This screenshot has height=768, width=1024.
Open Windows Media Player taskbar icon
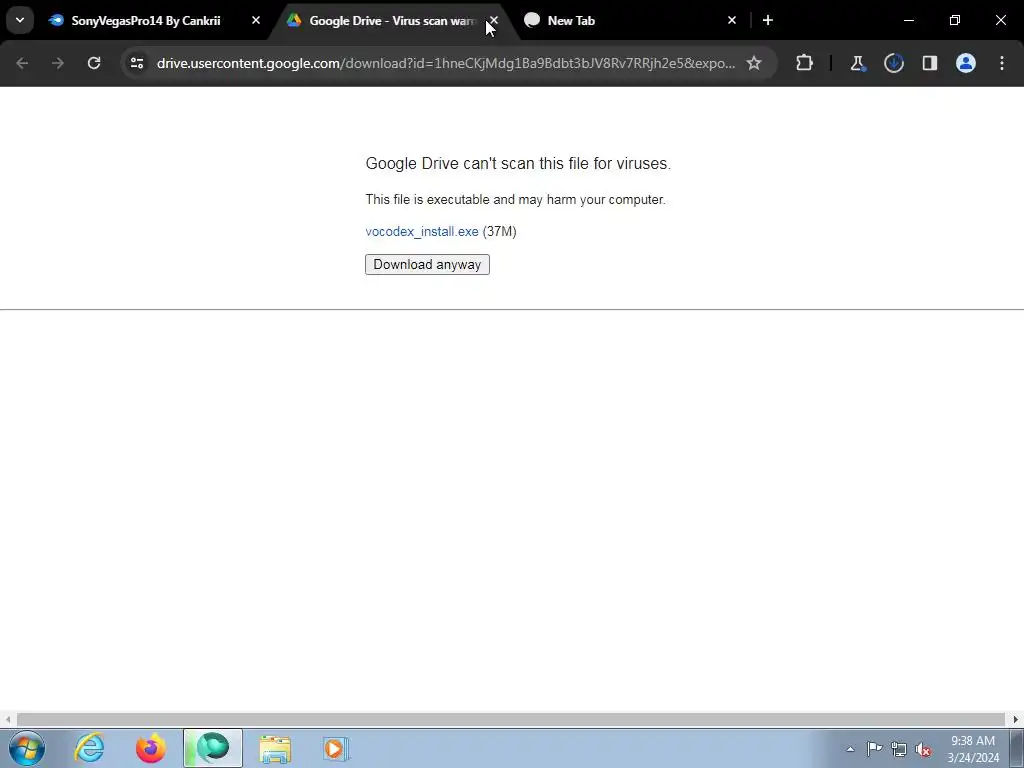coord(336,748)
